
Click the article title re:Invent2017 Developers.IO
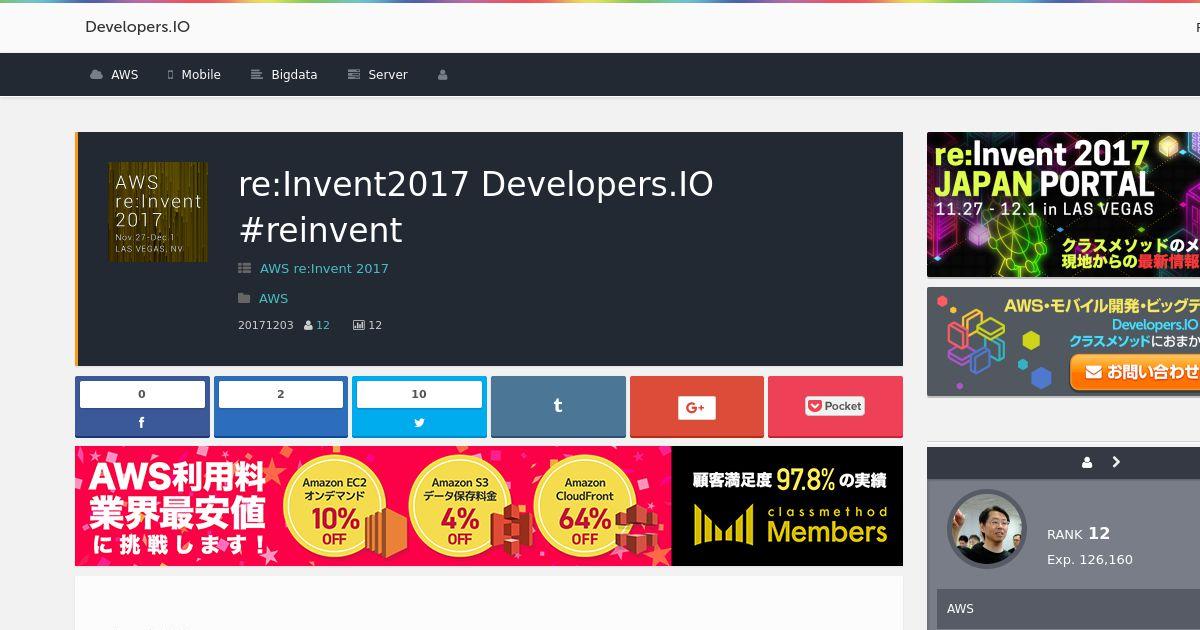(x=476, y=207)
